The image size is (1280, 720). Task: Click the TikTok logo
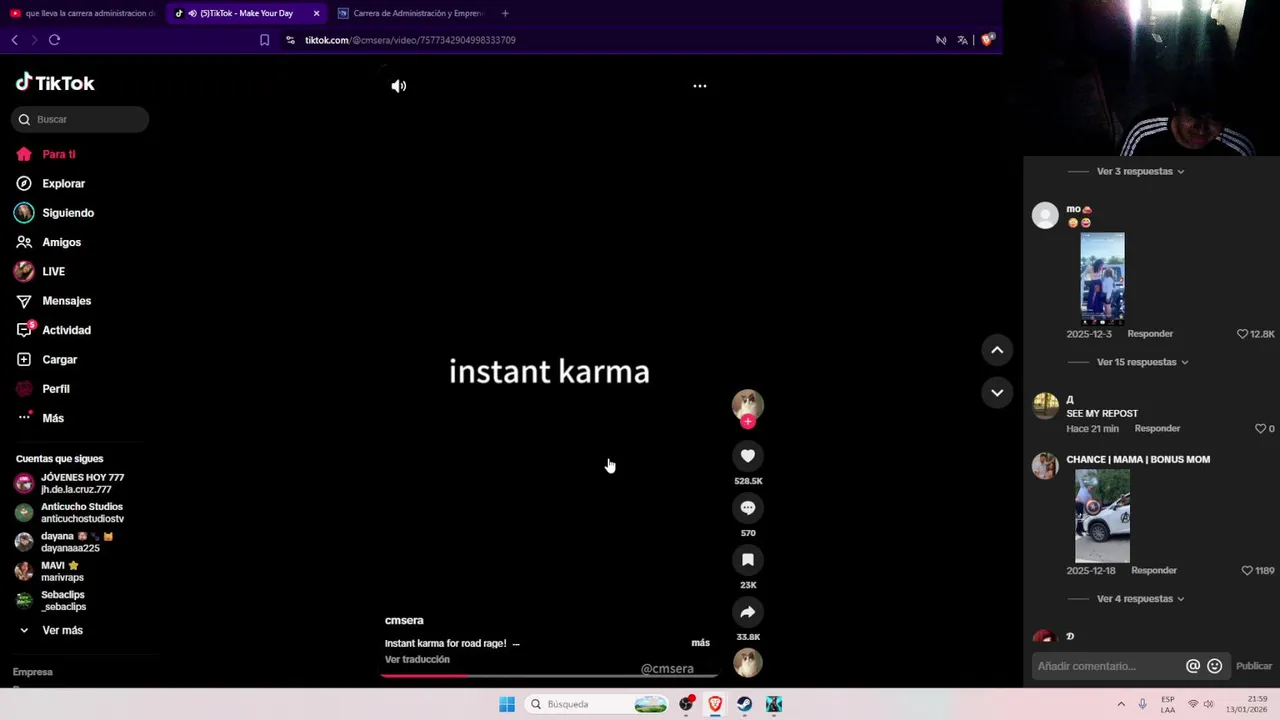[x=55, y=83]
